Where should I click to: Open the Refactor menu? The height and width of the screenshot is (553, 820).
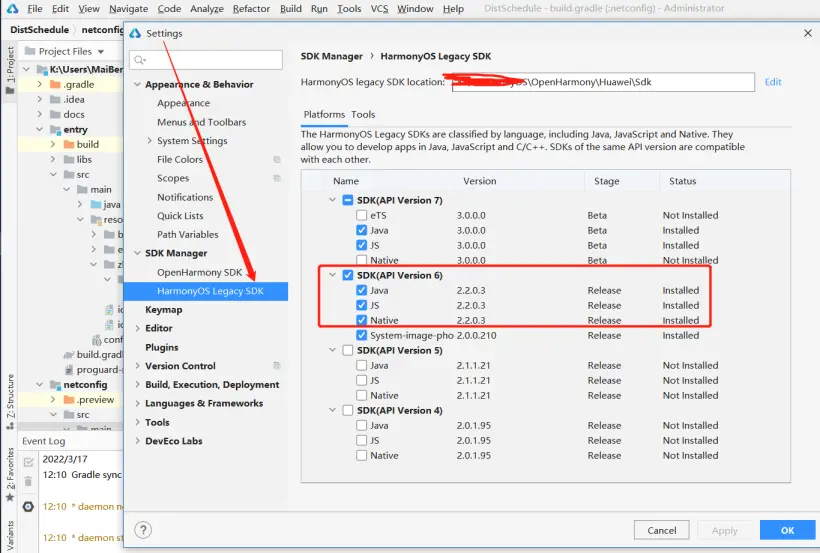pos(251,9)
